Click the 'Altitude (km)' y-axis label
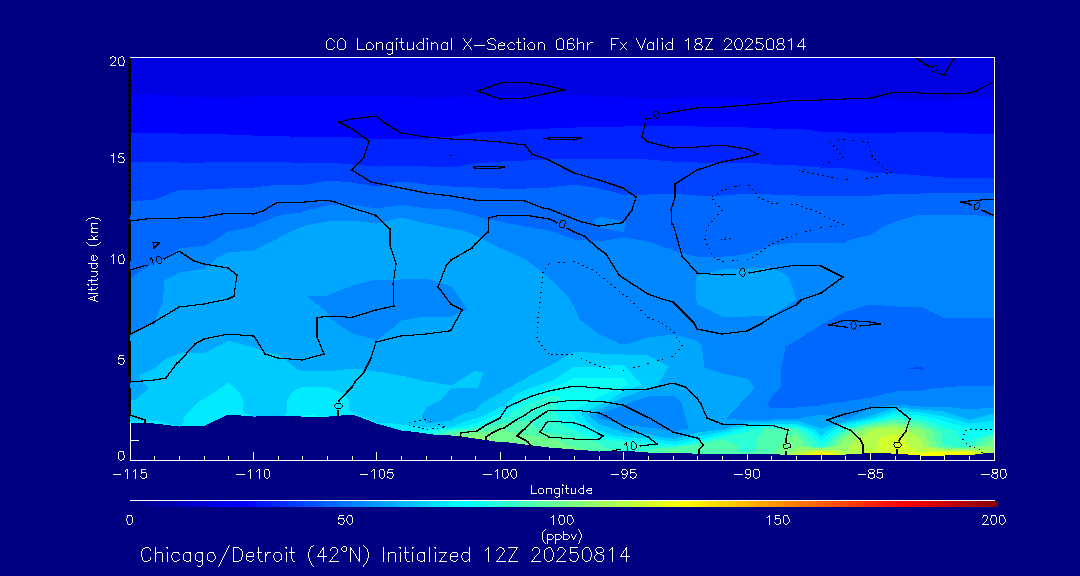The width and height of the screenshot is (1080, 576). click(93, 259)
